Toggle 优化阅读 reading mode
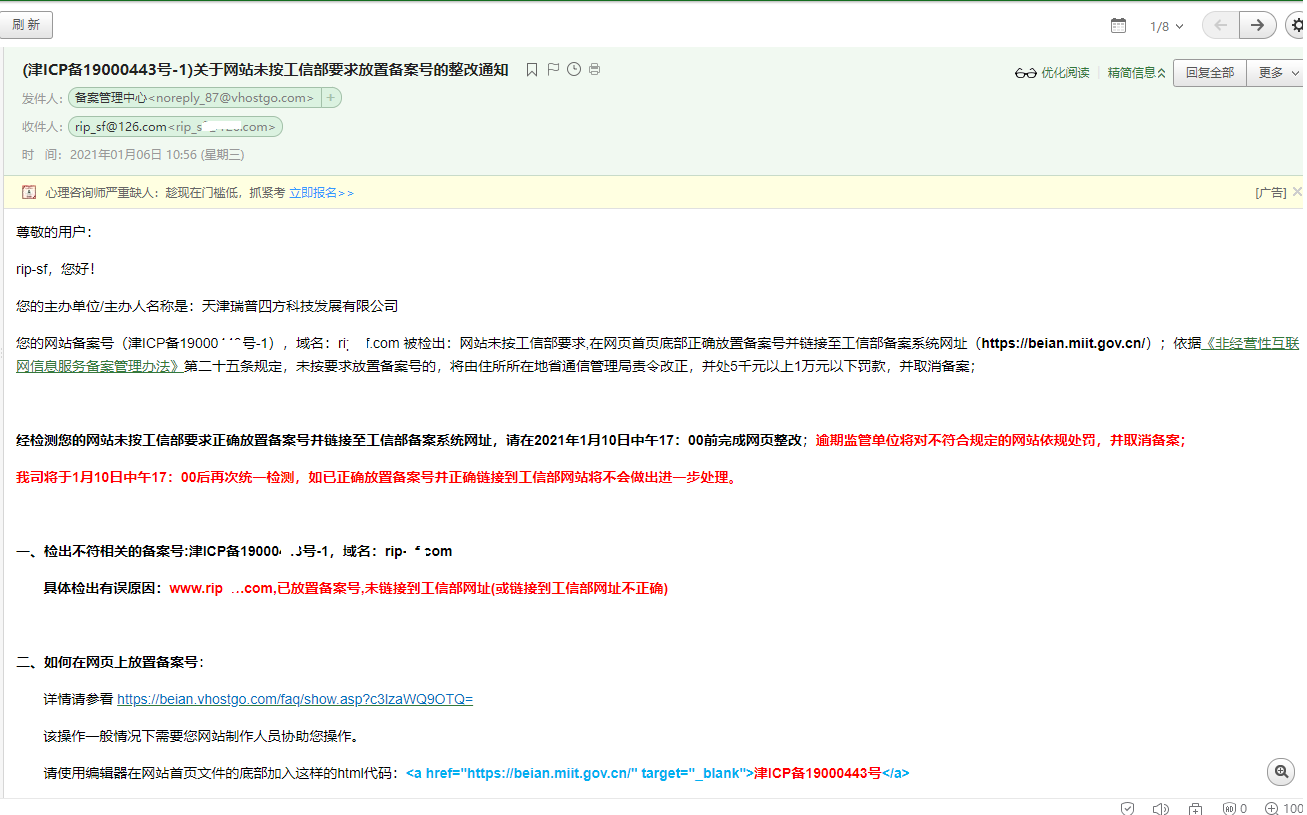The height and width of the screenshot is (815, 1307). [x=1052, y=73]
